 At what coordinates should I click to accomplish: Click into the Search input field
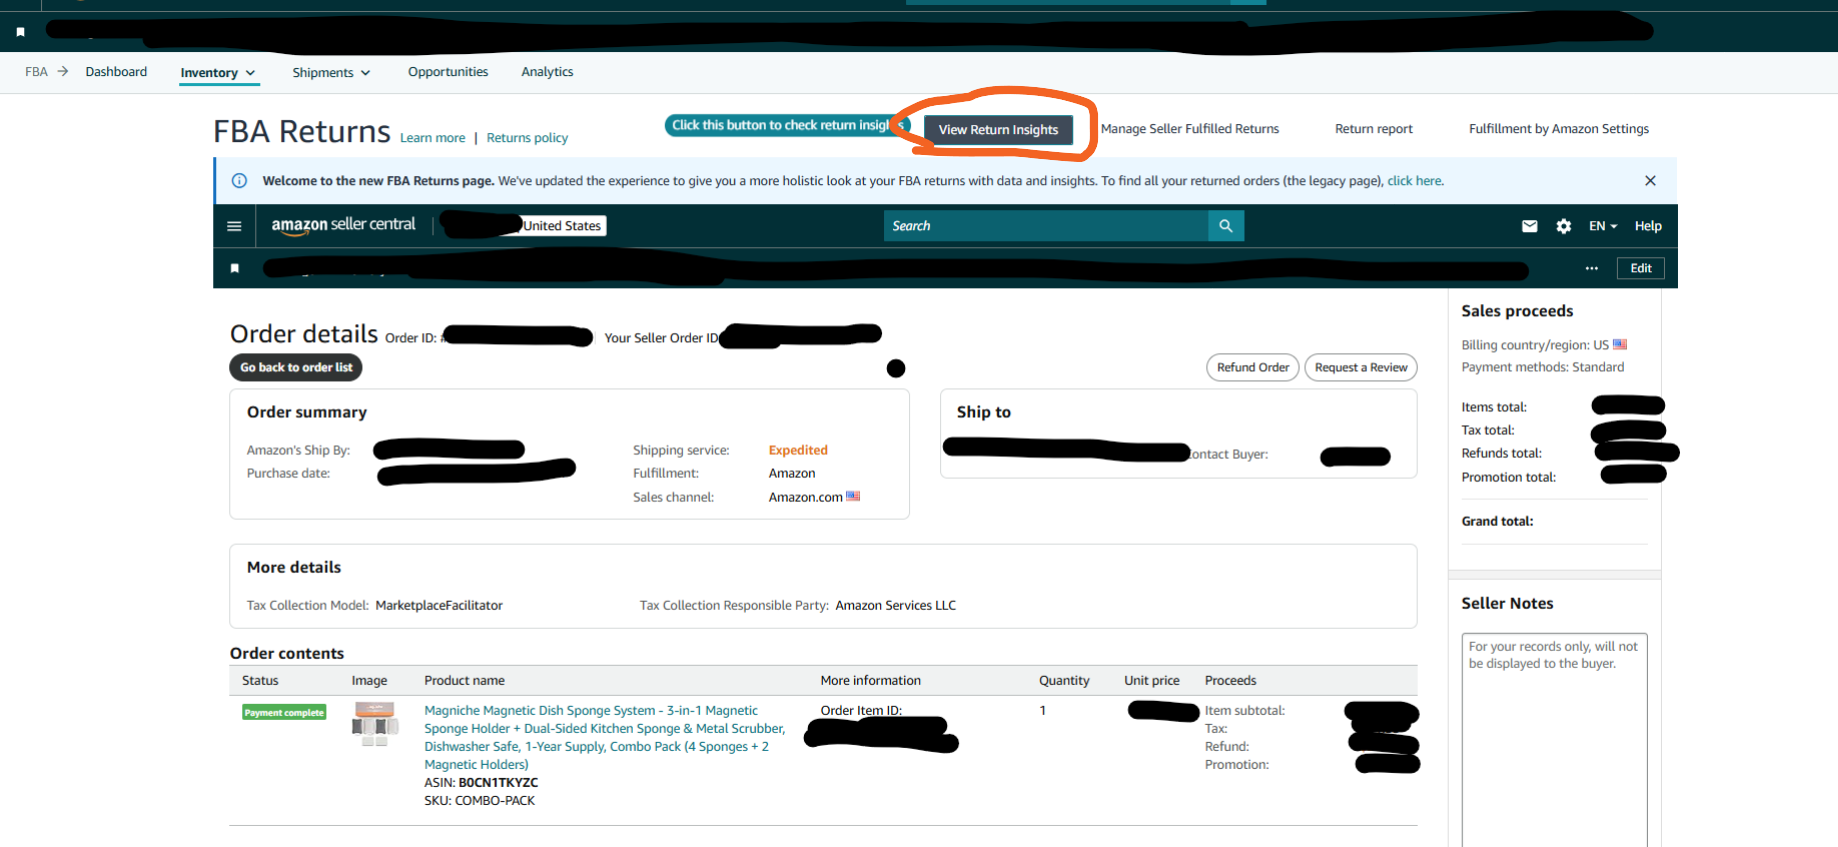click(1046, 226)
